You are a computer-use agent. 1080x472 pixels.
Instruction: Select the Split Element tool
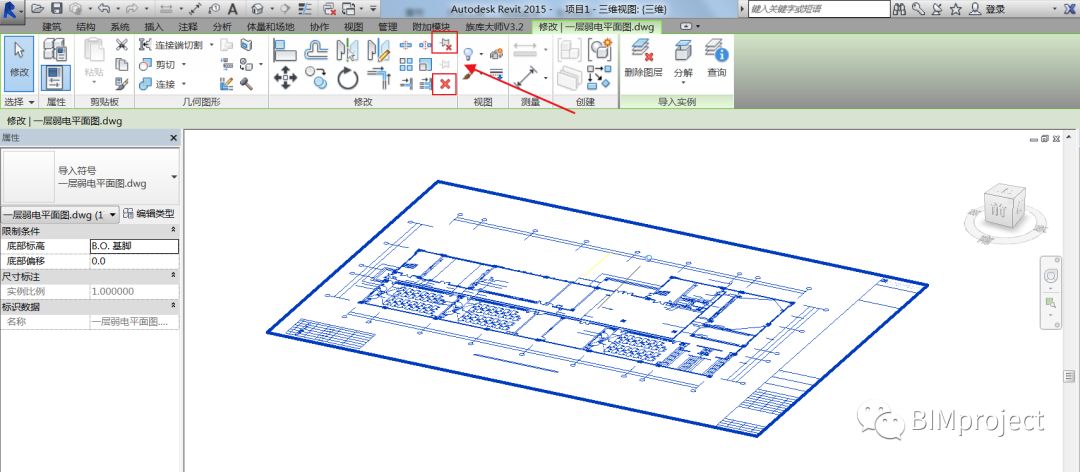[x=406, y=45]
